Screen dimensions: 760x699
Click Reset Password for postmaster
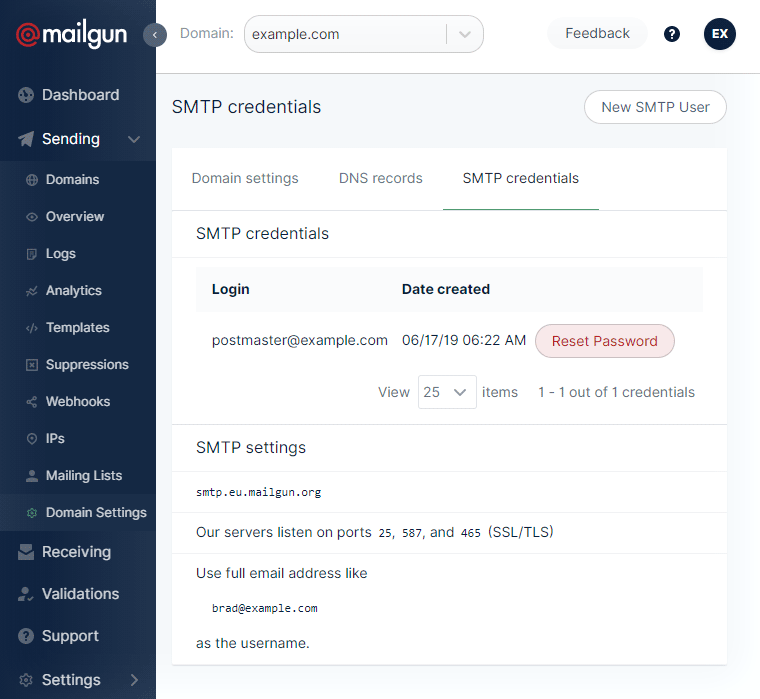click(604, 341)
